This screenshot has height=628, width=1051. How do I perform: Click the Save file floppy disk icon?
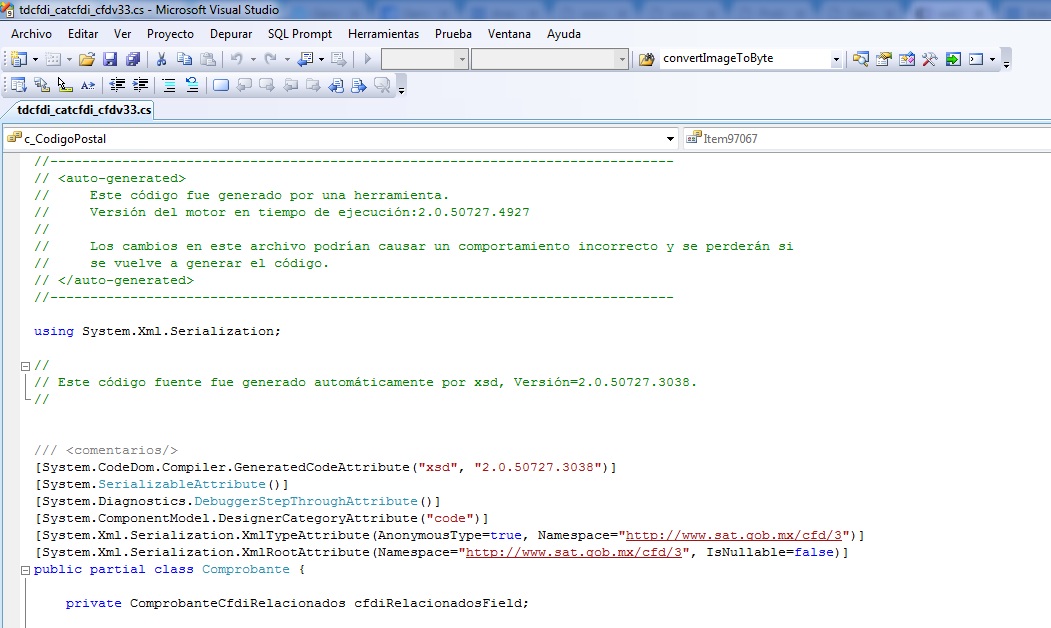pos(110,59)
